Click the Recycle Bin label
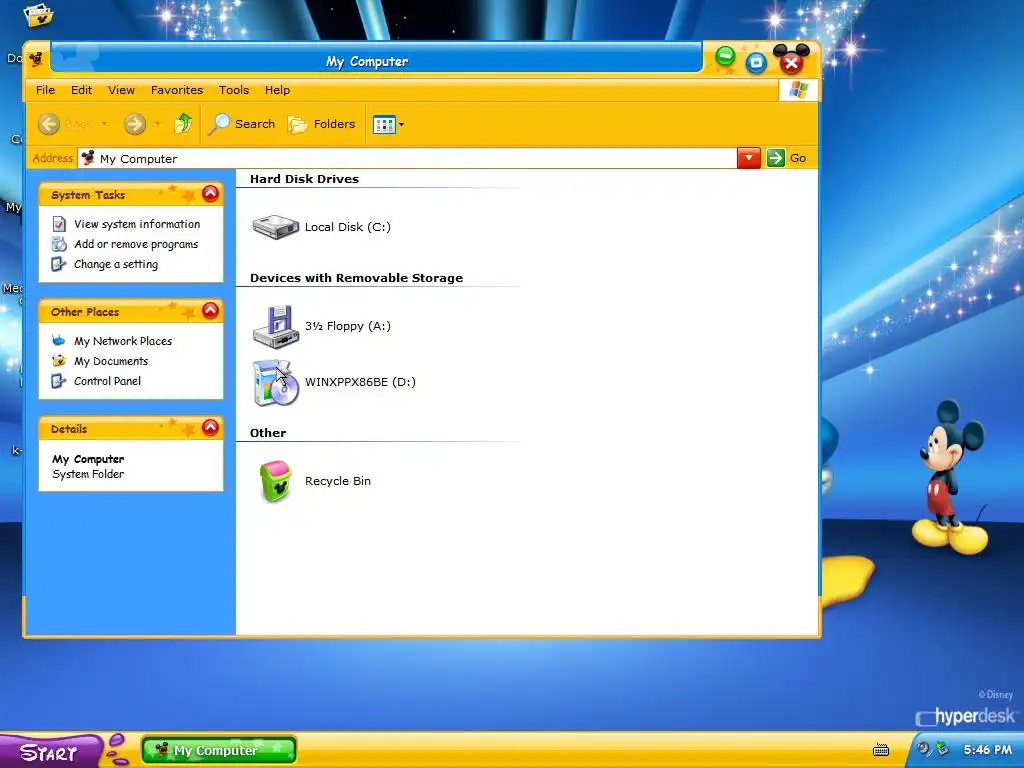Screen dimensions: 1024x768 tap(338, 481)
